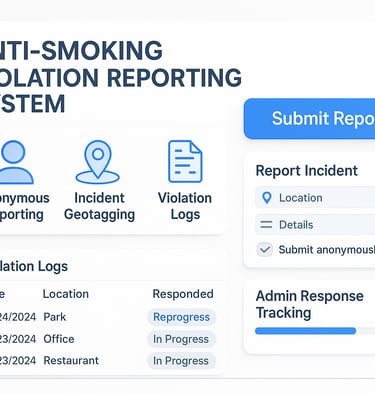This screenshot has height=394, width=375.
Task: Toggle the Submit anonymously checkbox
Action: pyautogui.click(x=265, y=250)
